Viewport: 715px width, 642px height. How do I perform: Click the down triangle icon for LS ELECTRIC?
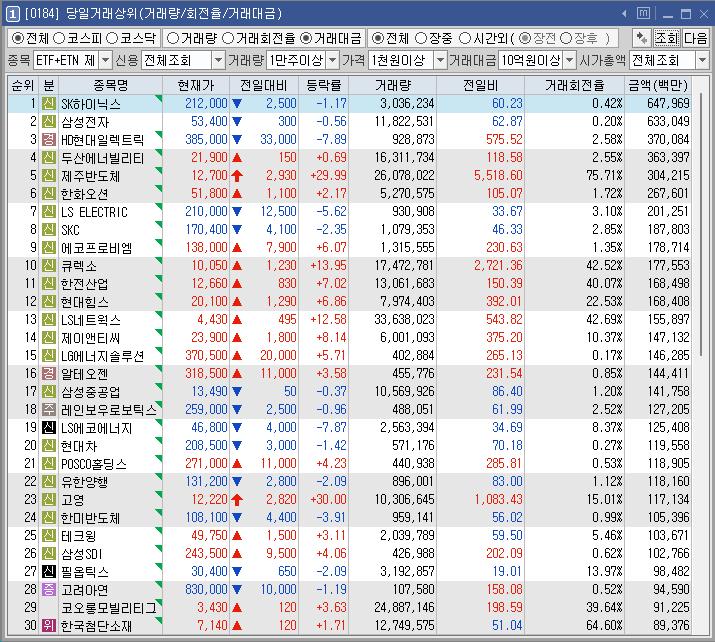(237, 212)
